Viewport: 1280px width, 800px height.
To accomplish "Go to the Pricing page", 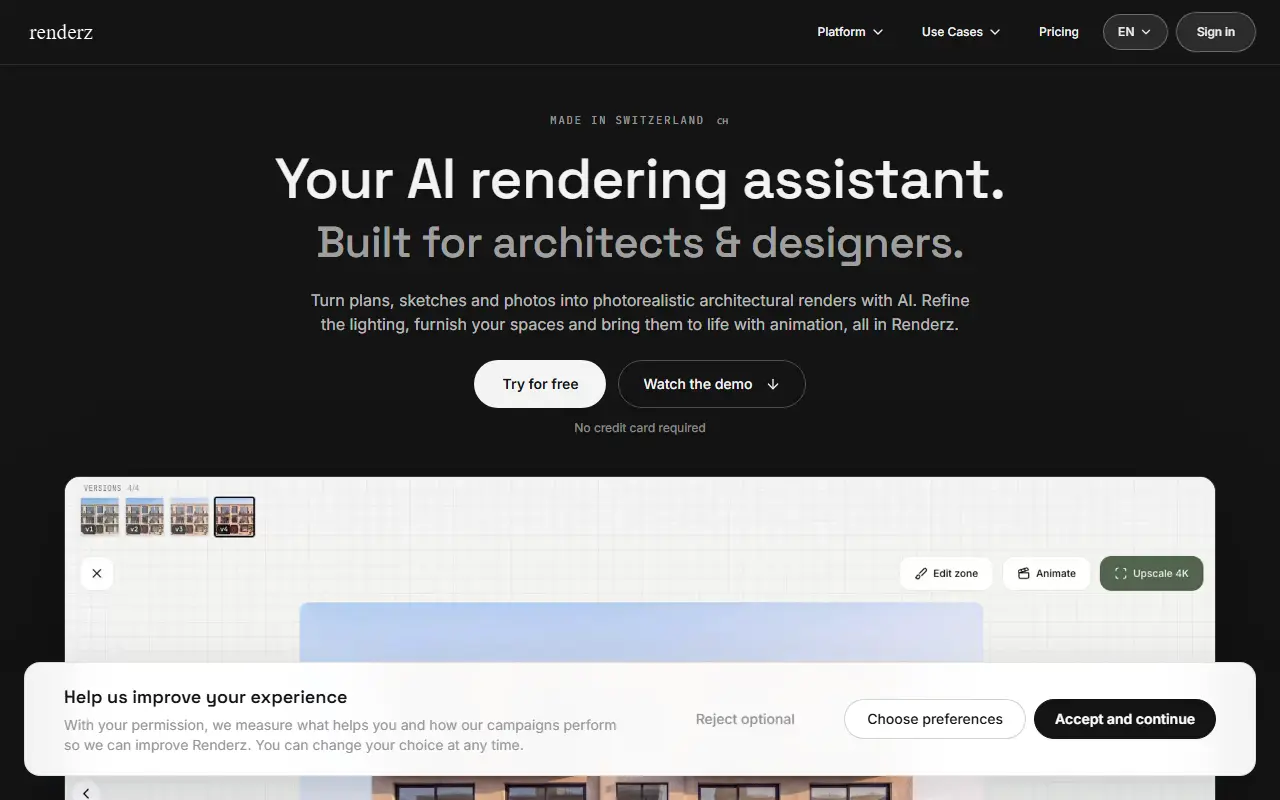I will pos(1058,32).
